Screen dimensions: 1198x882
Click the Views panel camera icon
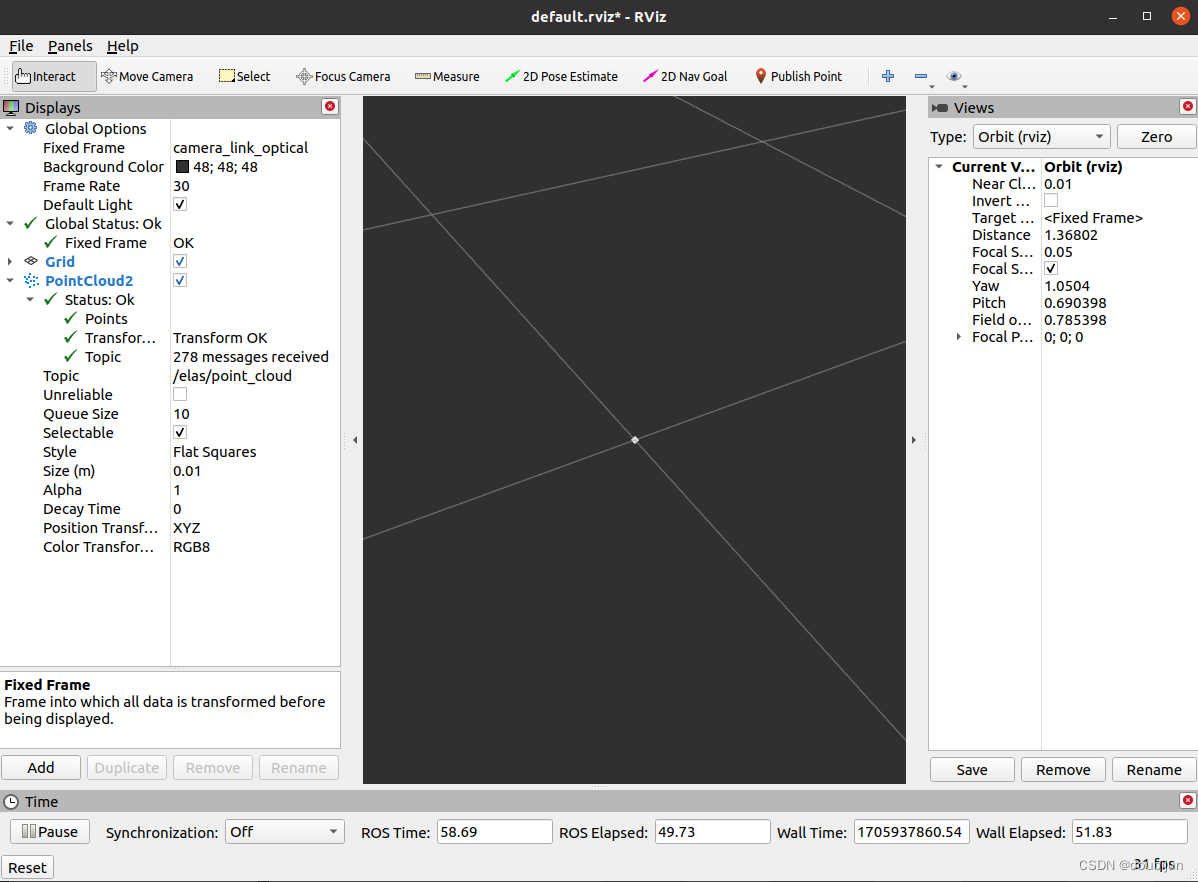click(940, 108)
